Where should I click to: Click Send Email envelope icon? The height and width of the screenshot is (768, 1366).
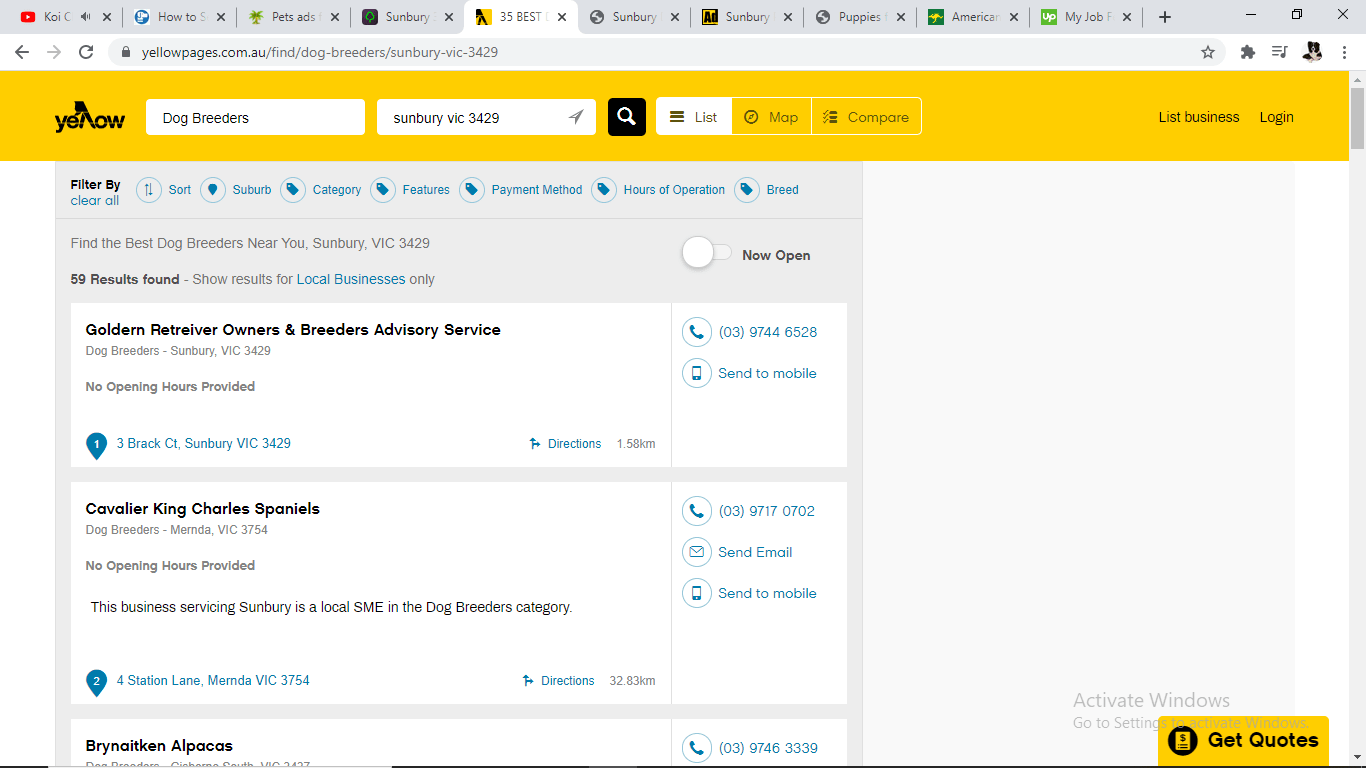click(697, 552)
